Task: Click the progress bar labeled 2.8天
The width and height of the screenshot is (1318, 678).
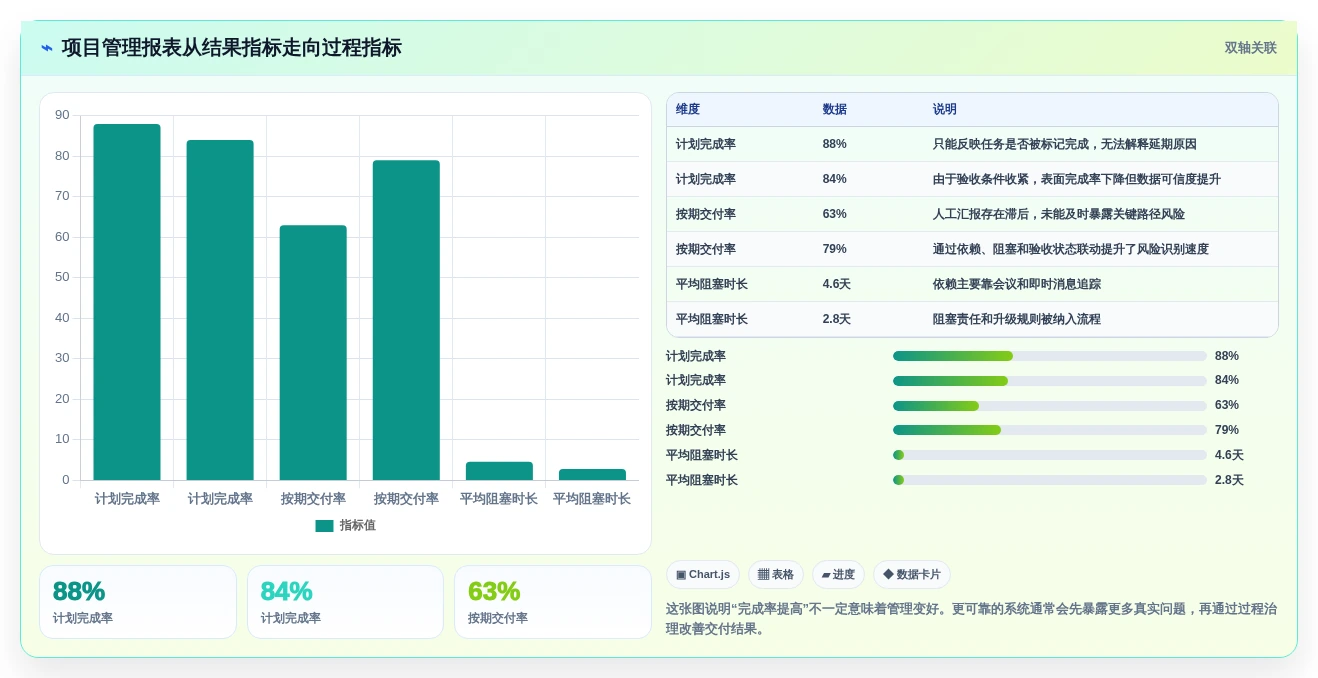Action: [x=1050, y=480]
